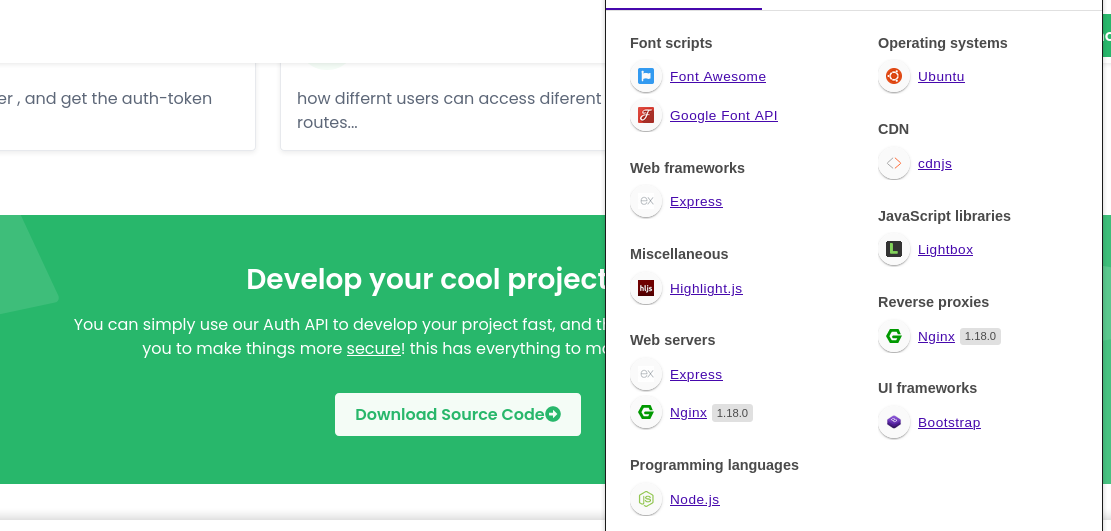
Task: Click the Nginx icon under Web servers
Action: [646, 413]
